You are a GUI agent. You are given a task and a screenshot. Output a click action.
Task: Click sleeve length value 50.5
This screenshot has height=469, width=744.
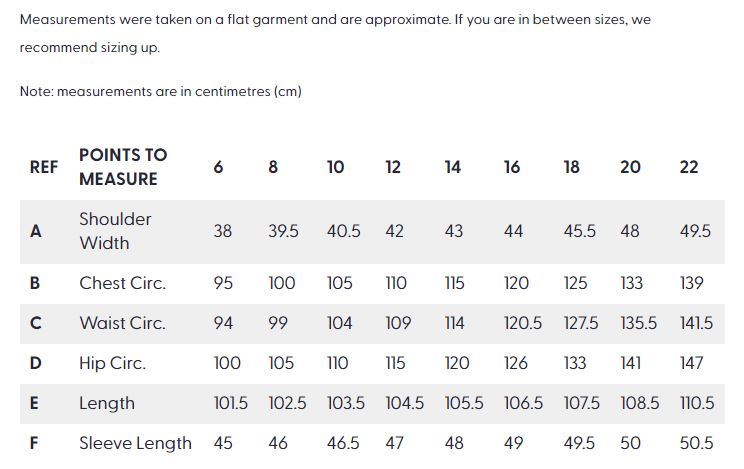coord(696,443)
